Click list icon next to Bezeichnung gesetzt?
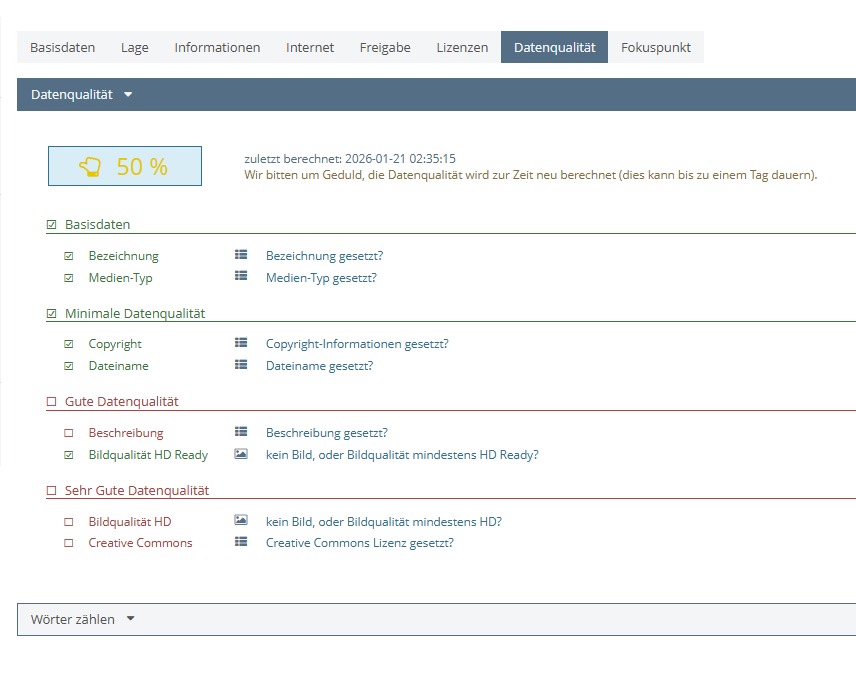856x680 pixels. pyautogui.click(x=241, y=255)
